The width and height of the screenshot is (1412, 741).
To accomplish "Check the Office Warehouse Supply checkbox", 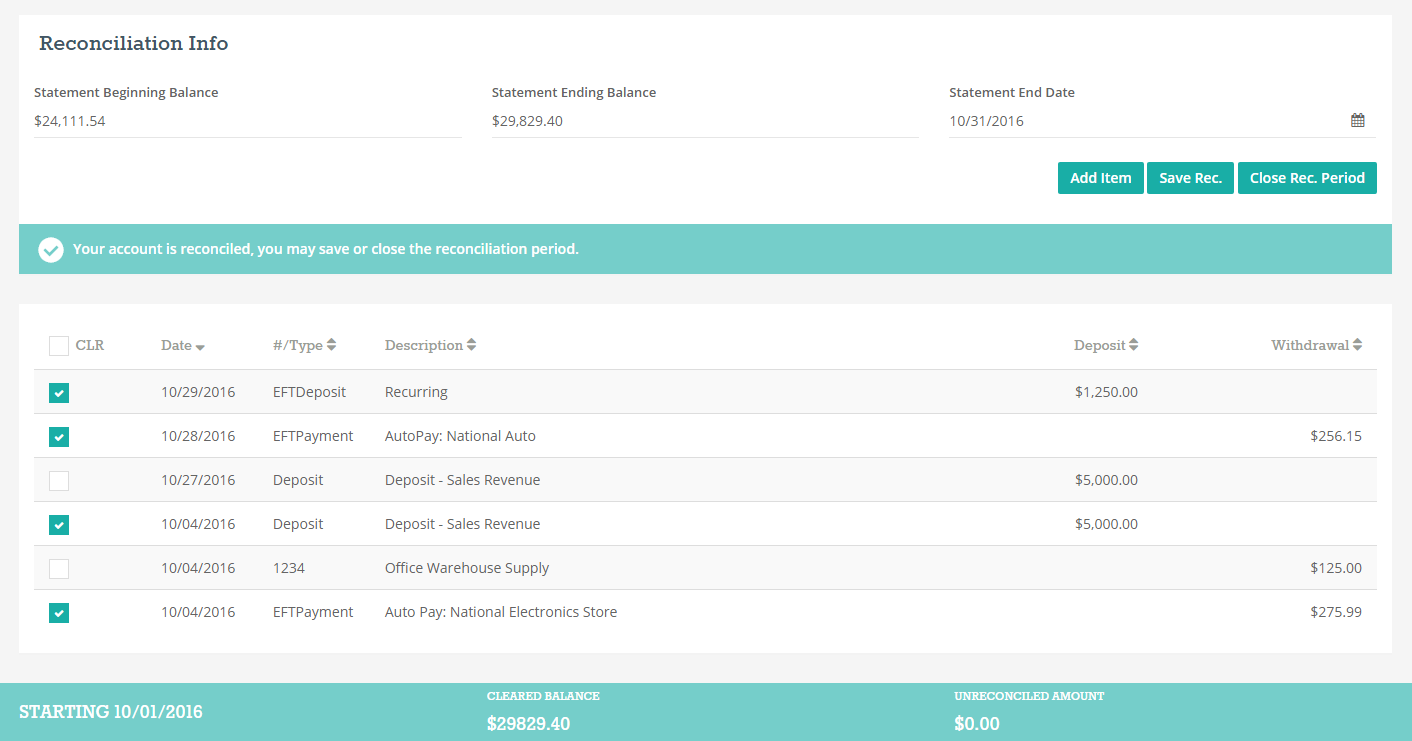I will [x=59, y=568].
